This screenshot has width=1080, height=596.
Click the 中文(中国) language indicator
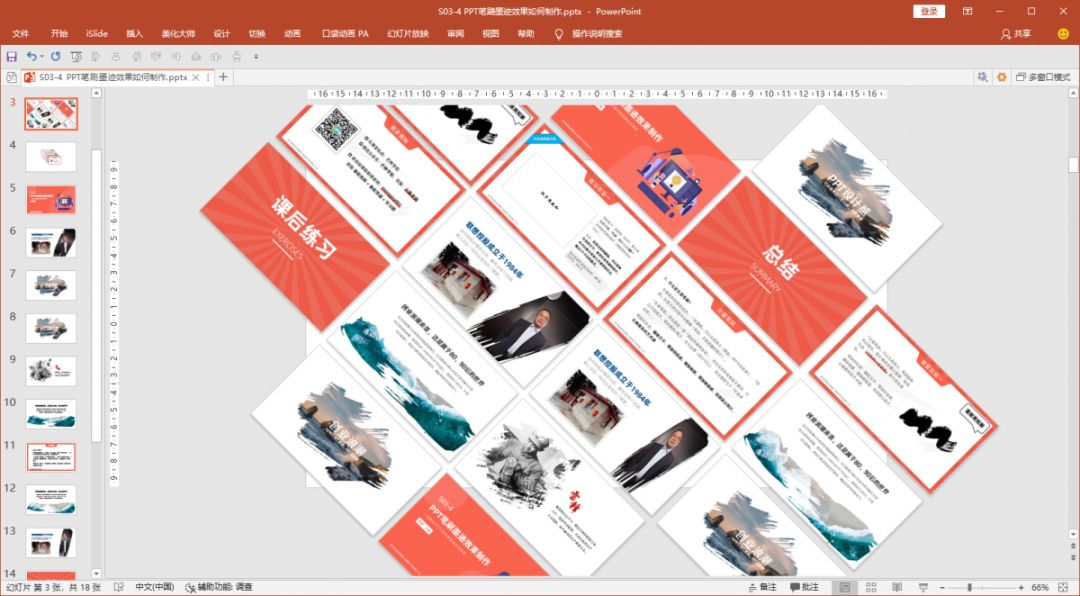(155, 587)
